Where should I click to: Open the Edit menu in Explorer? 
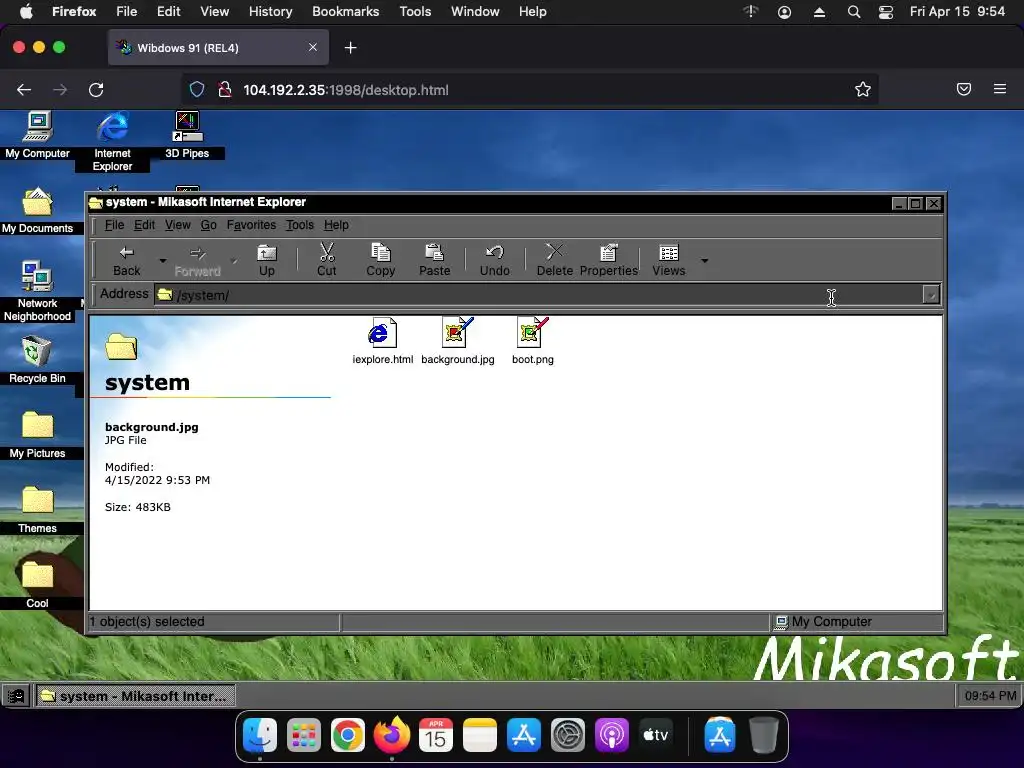(144, 225)
